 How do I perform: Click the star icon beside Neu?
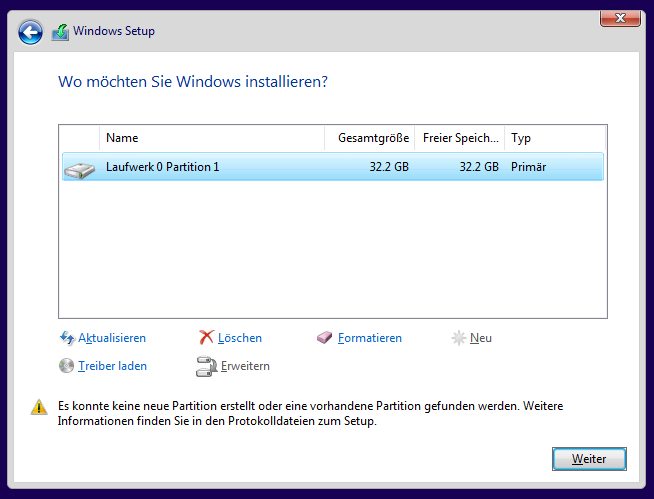tap(458, 338)
